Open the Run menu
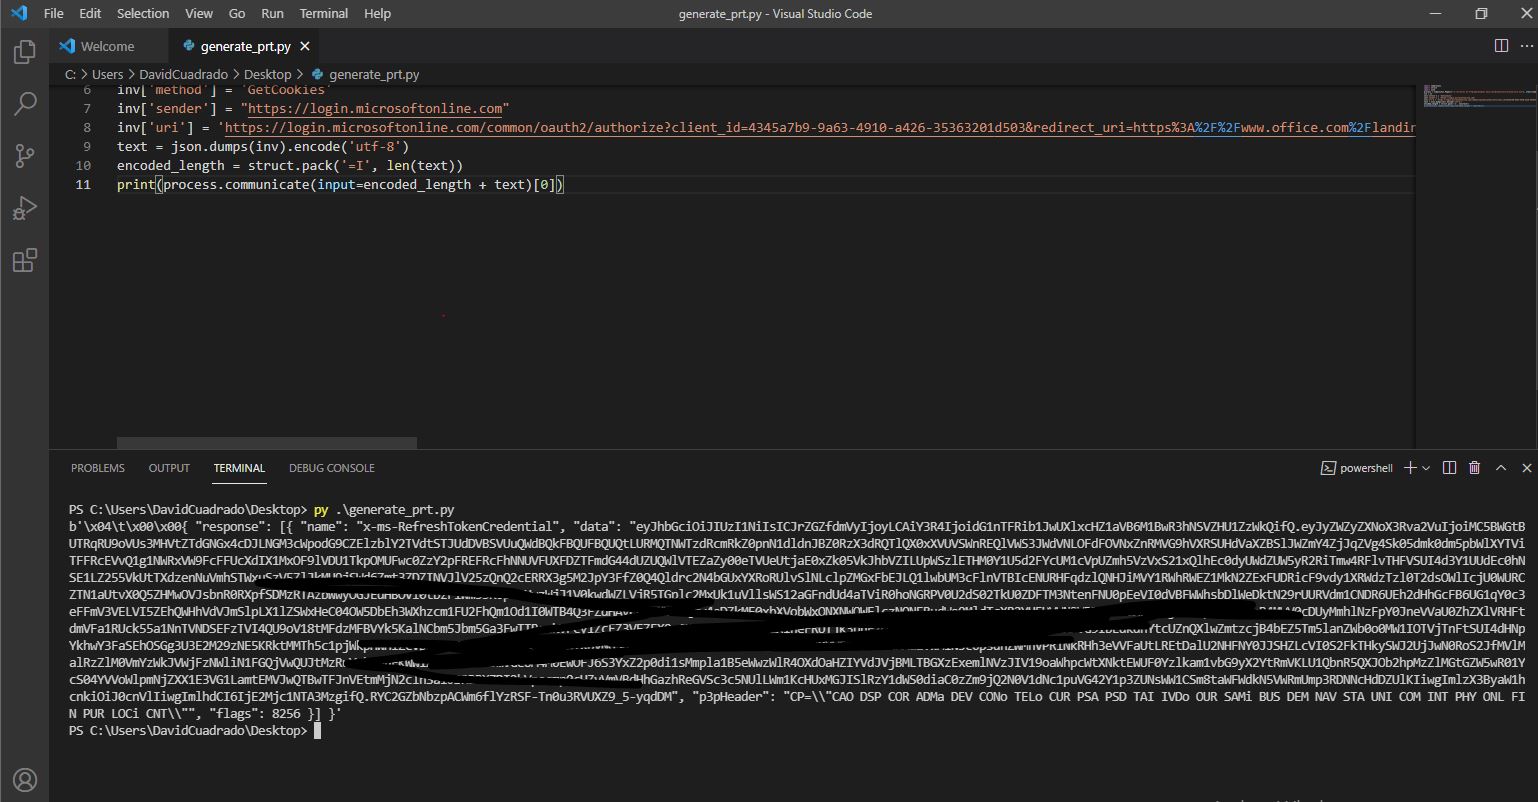This screenshot has height=802, width=1538. [x=272, y=13]
